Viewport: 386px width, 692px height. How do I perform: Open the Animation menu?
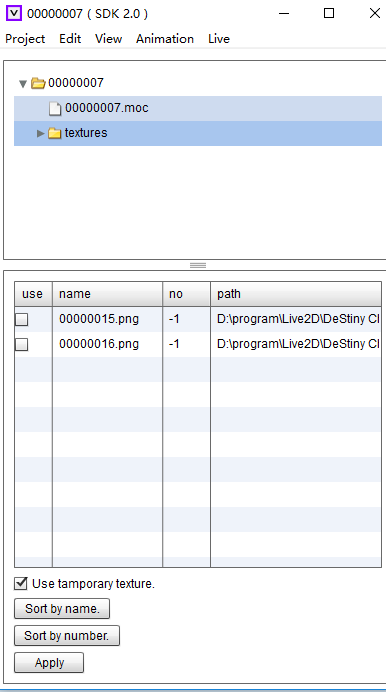tap(165, 39)
